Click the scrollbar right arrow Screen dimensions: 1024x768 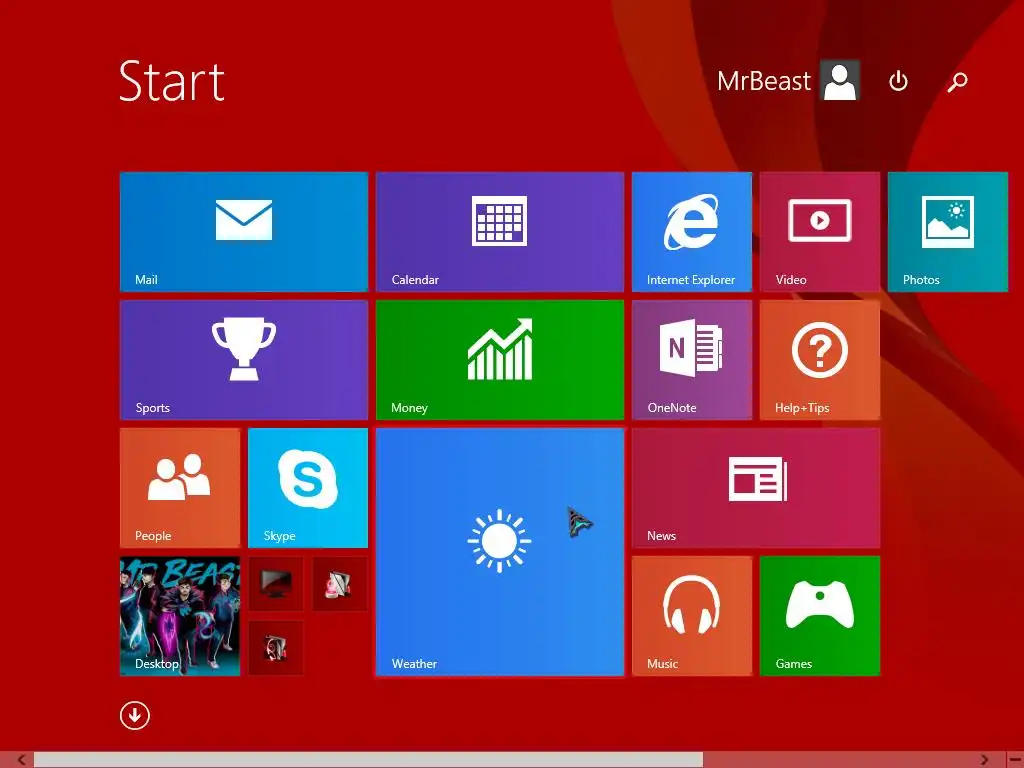pos(984,760)
